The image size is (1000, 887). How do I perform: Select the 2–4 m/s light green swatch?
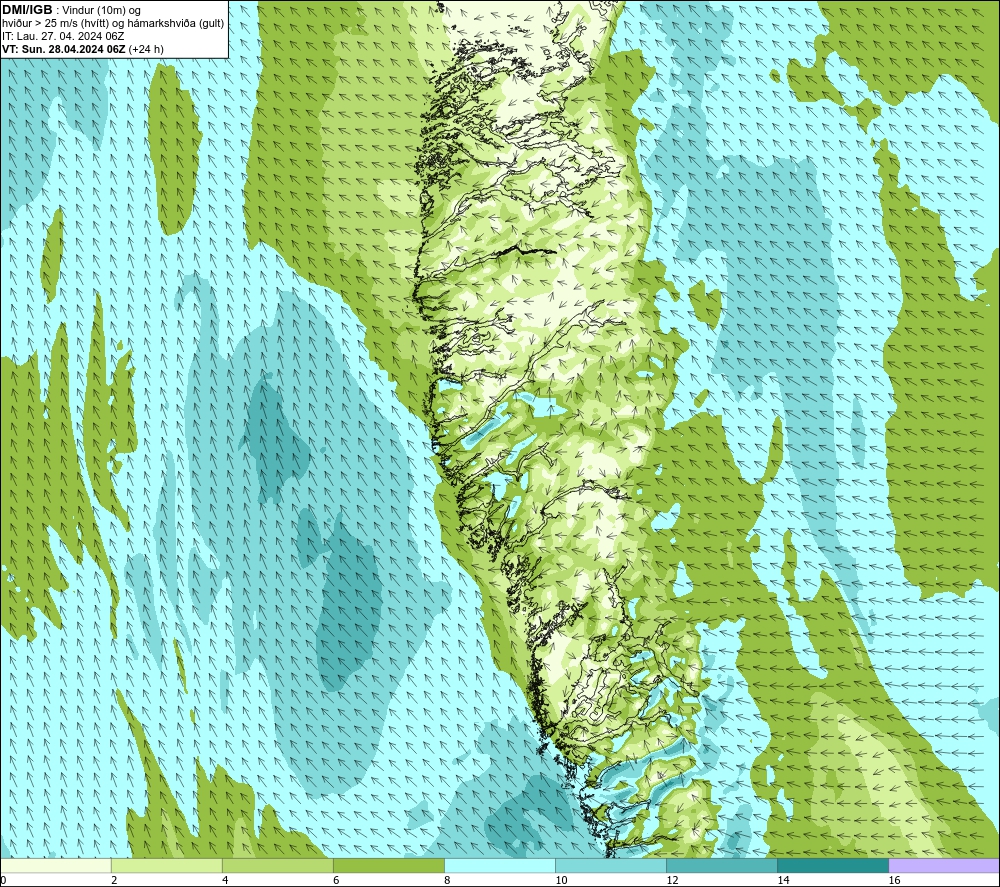[x=167, y=865]
